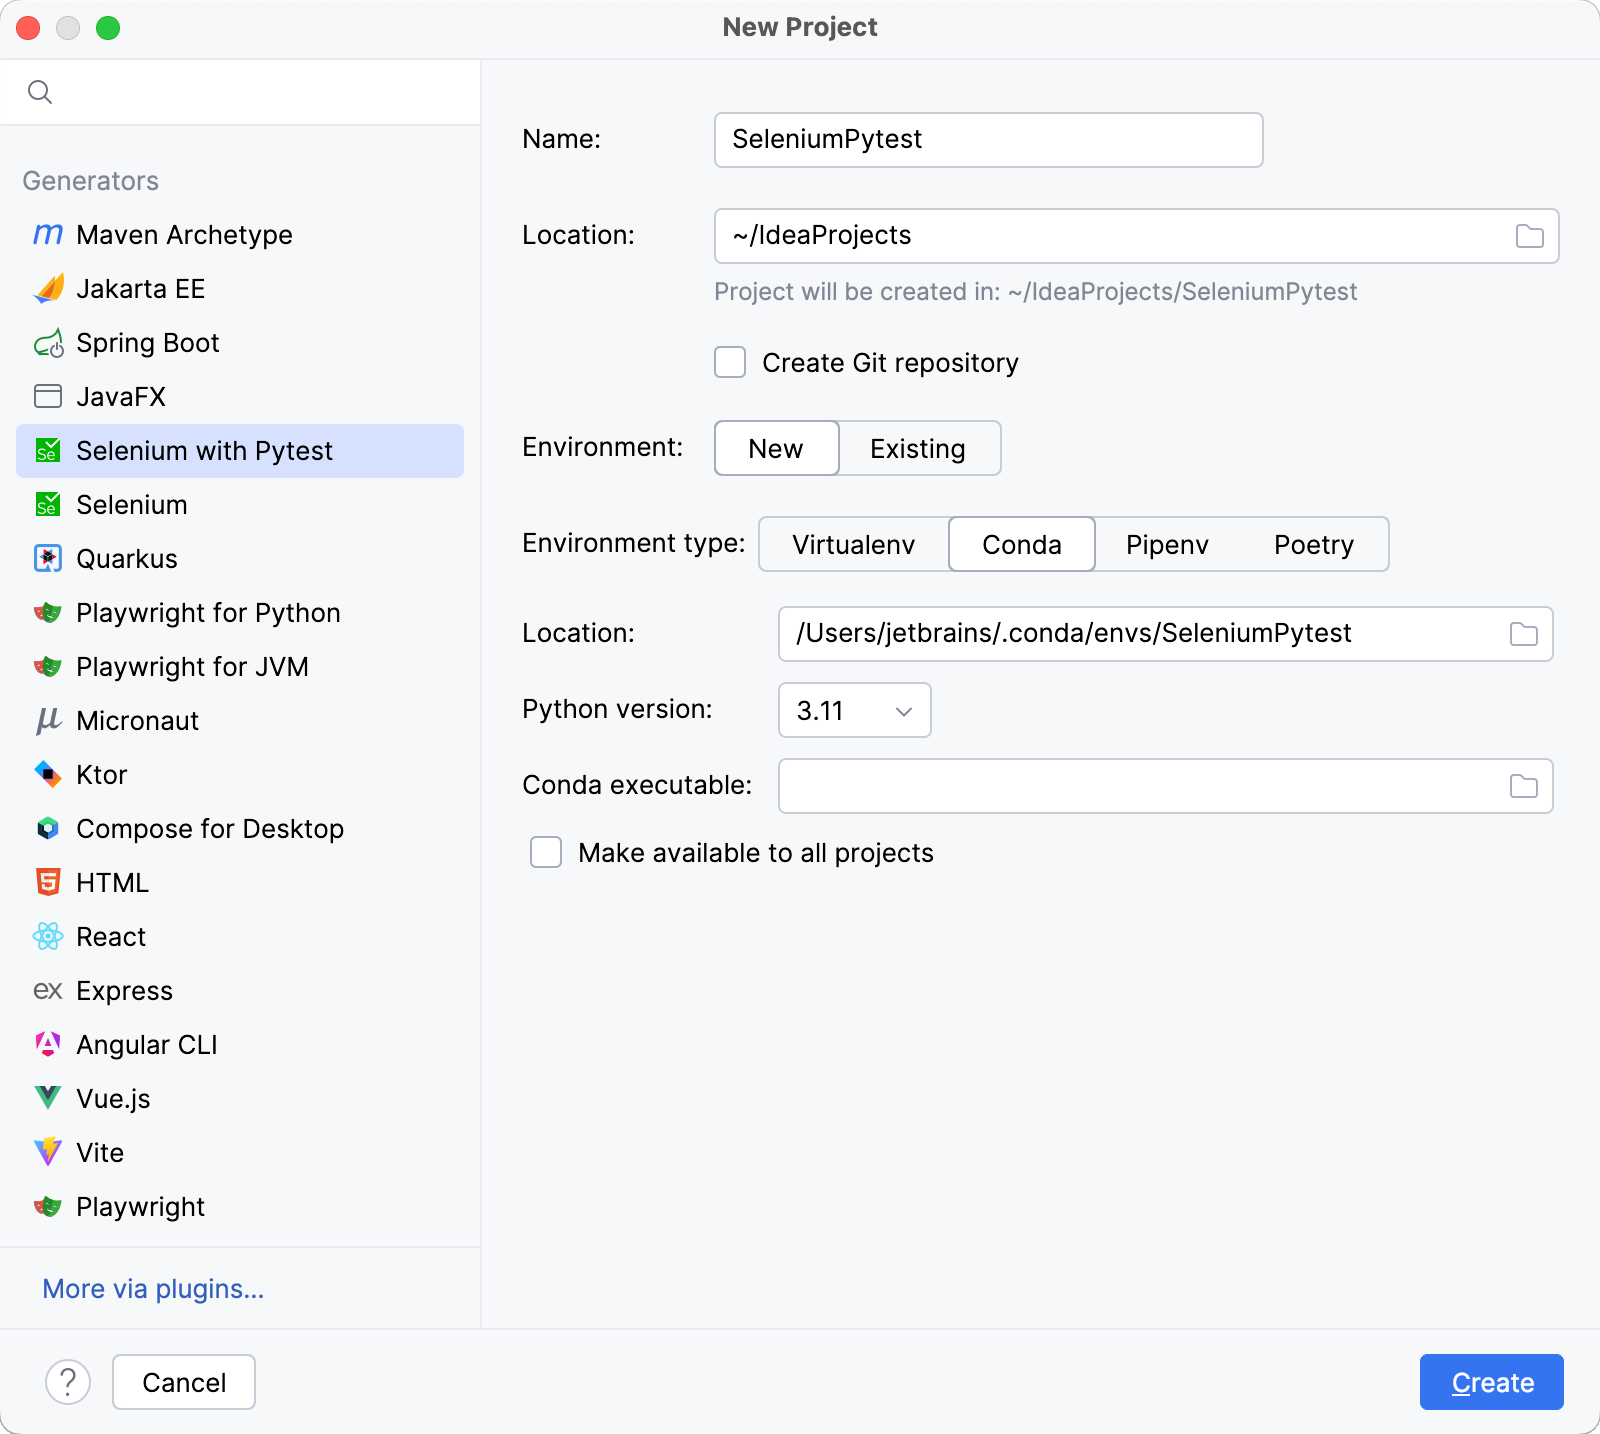Click the Jakarta EE generator icon

[47, 288]
